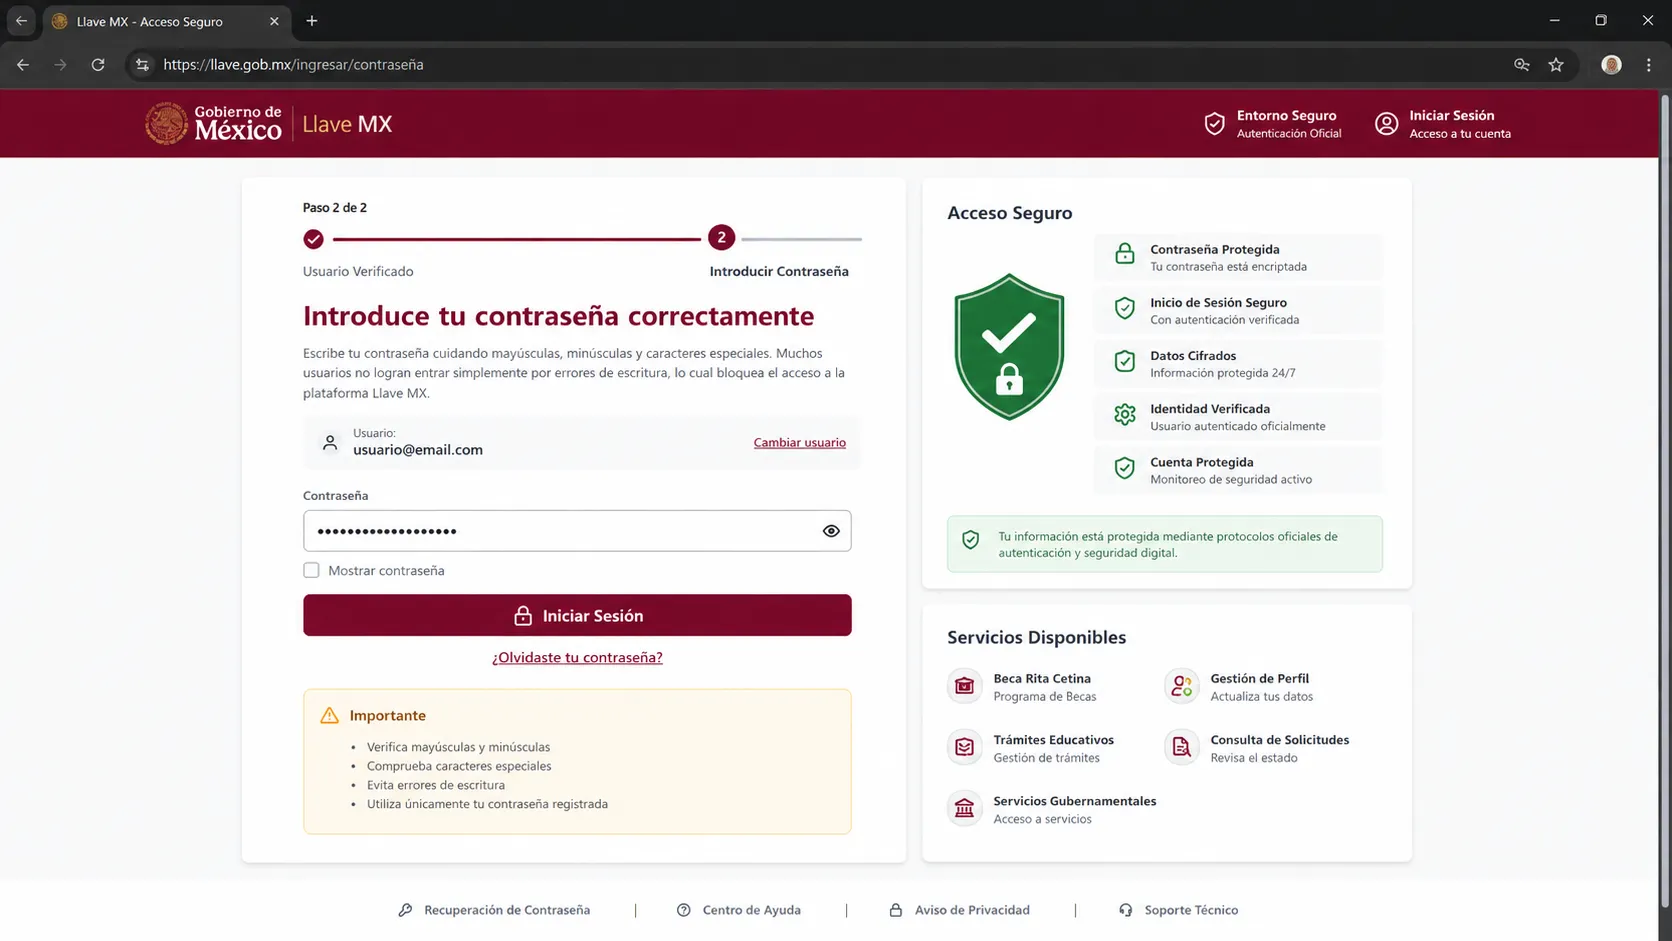Viewport: 1672px width, 941px height.
Task: Click the usuario@email.com text
Action: [418, 450]
